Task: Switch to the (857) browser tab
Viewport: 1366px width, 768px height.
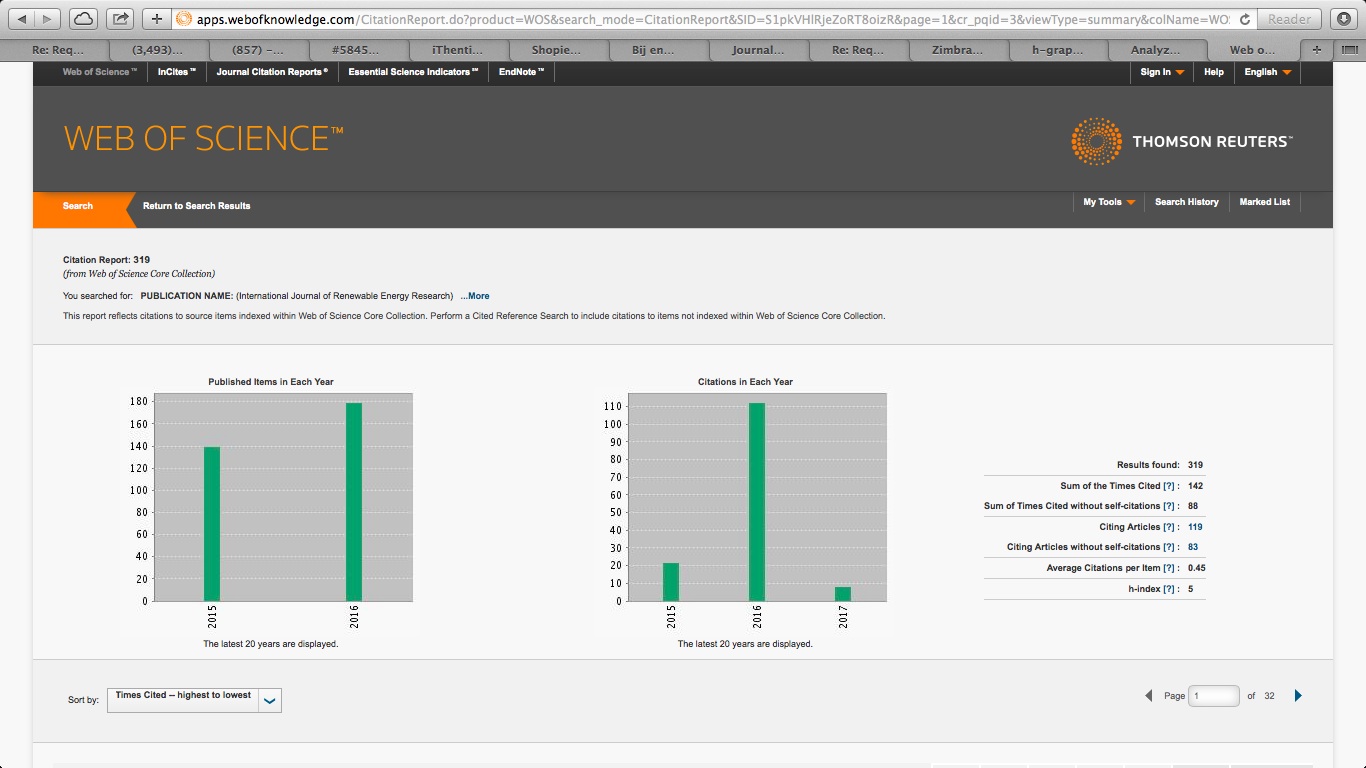Action: 258,49
